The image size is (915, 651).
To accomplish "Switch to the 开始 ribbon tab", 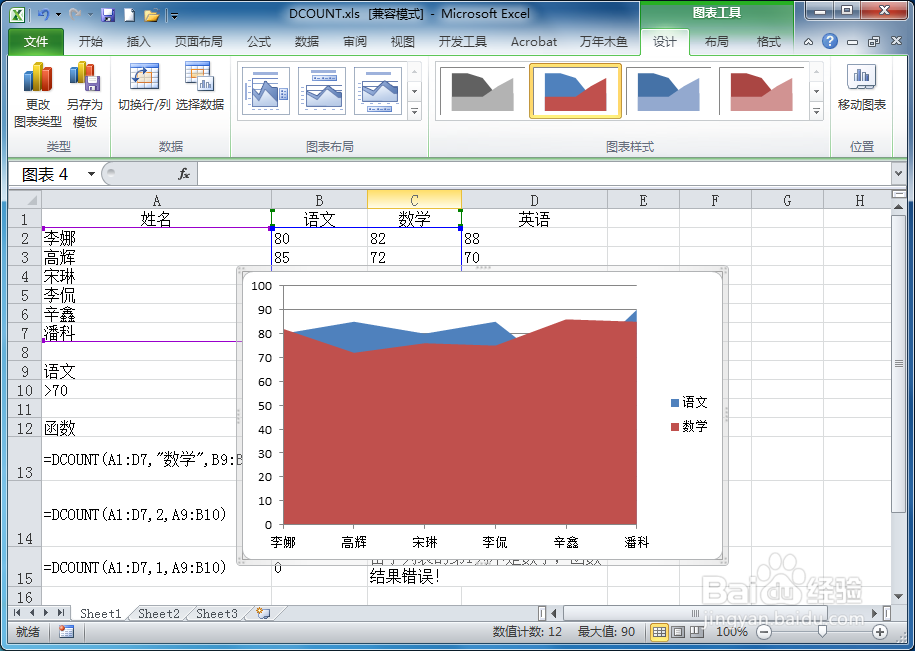I will pos(90,41).
